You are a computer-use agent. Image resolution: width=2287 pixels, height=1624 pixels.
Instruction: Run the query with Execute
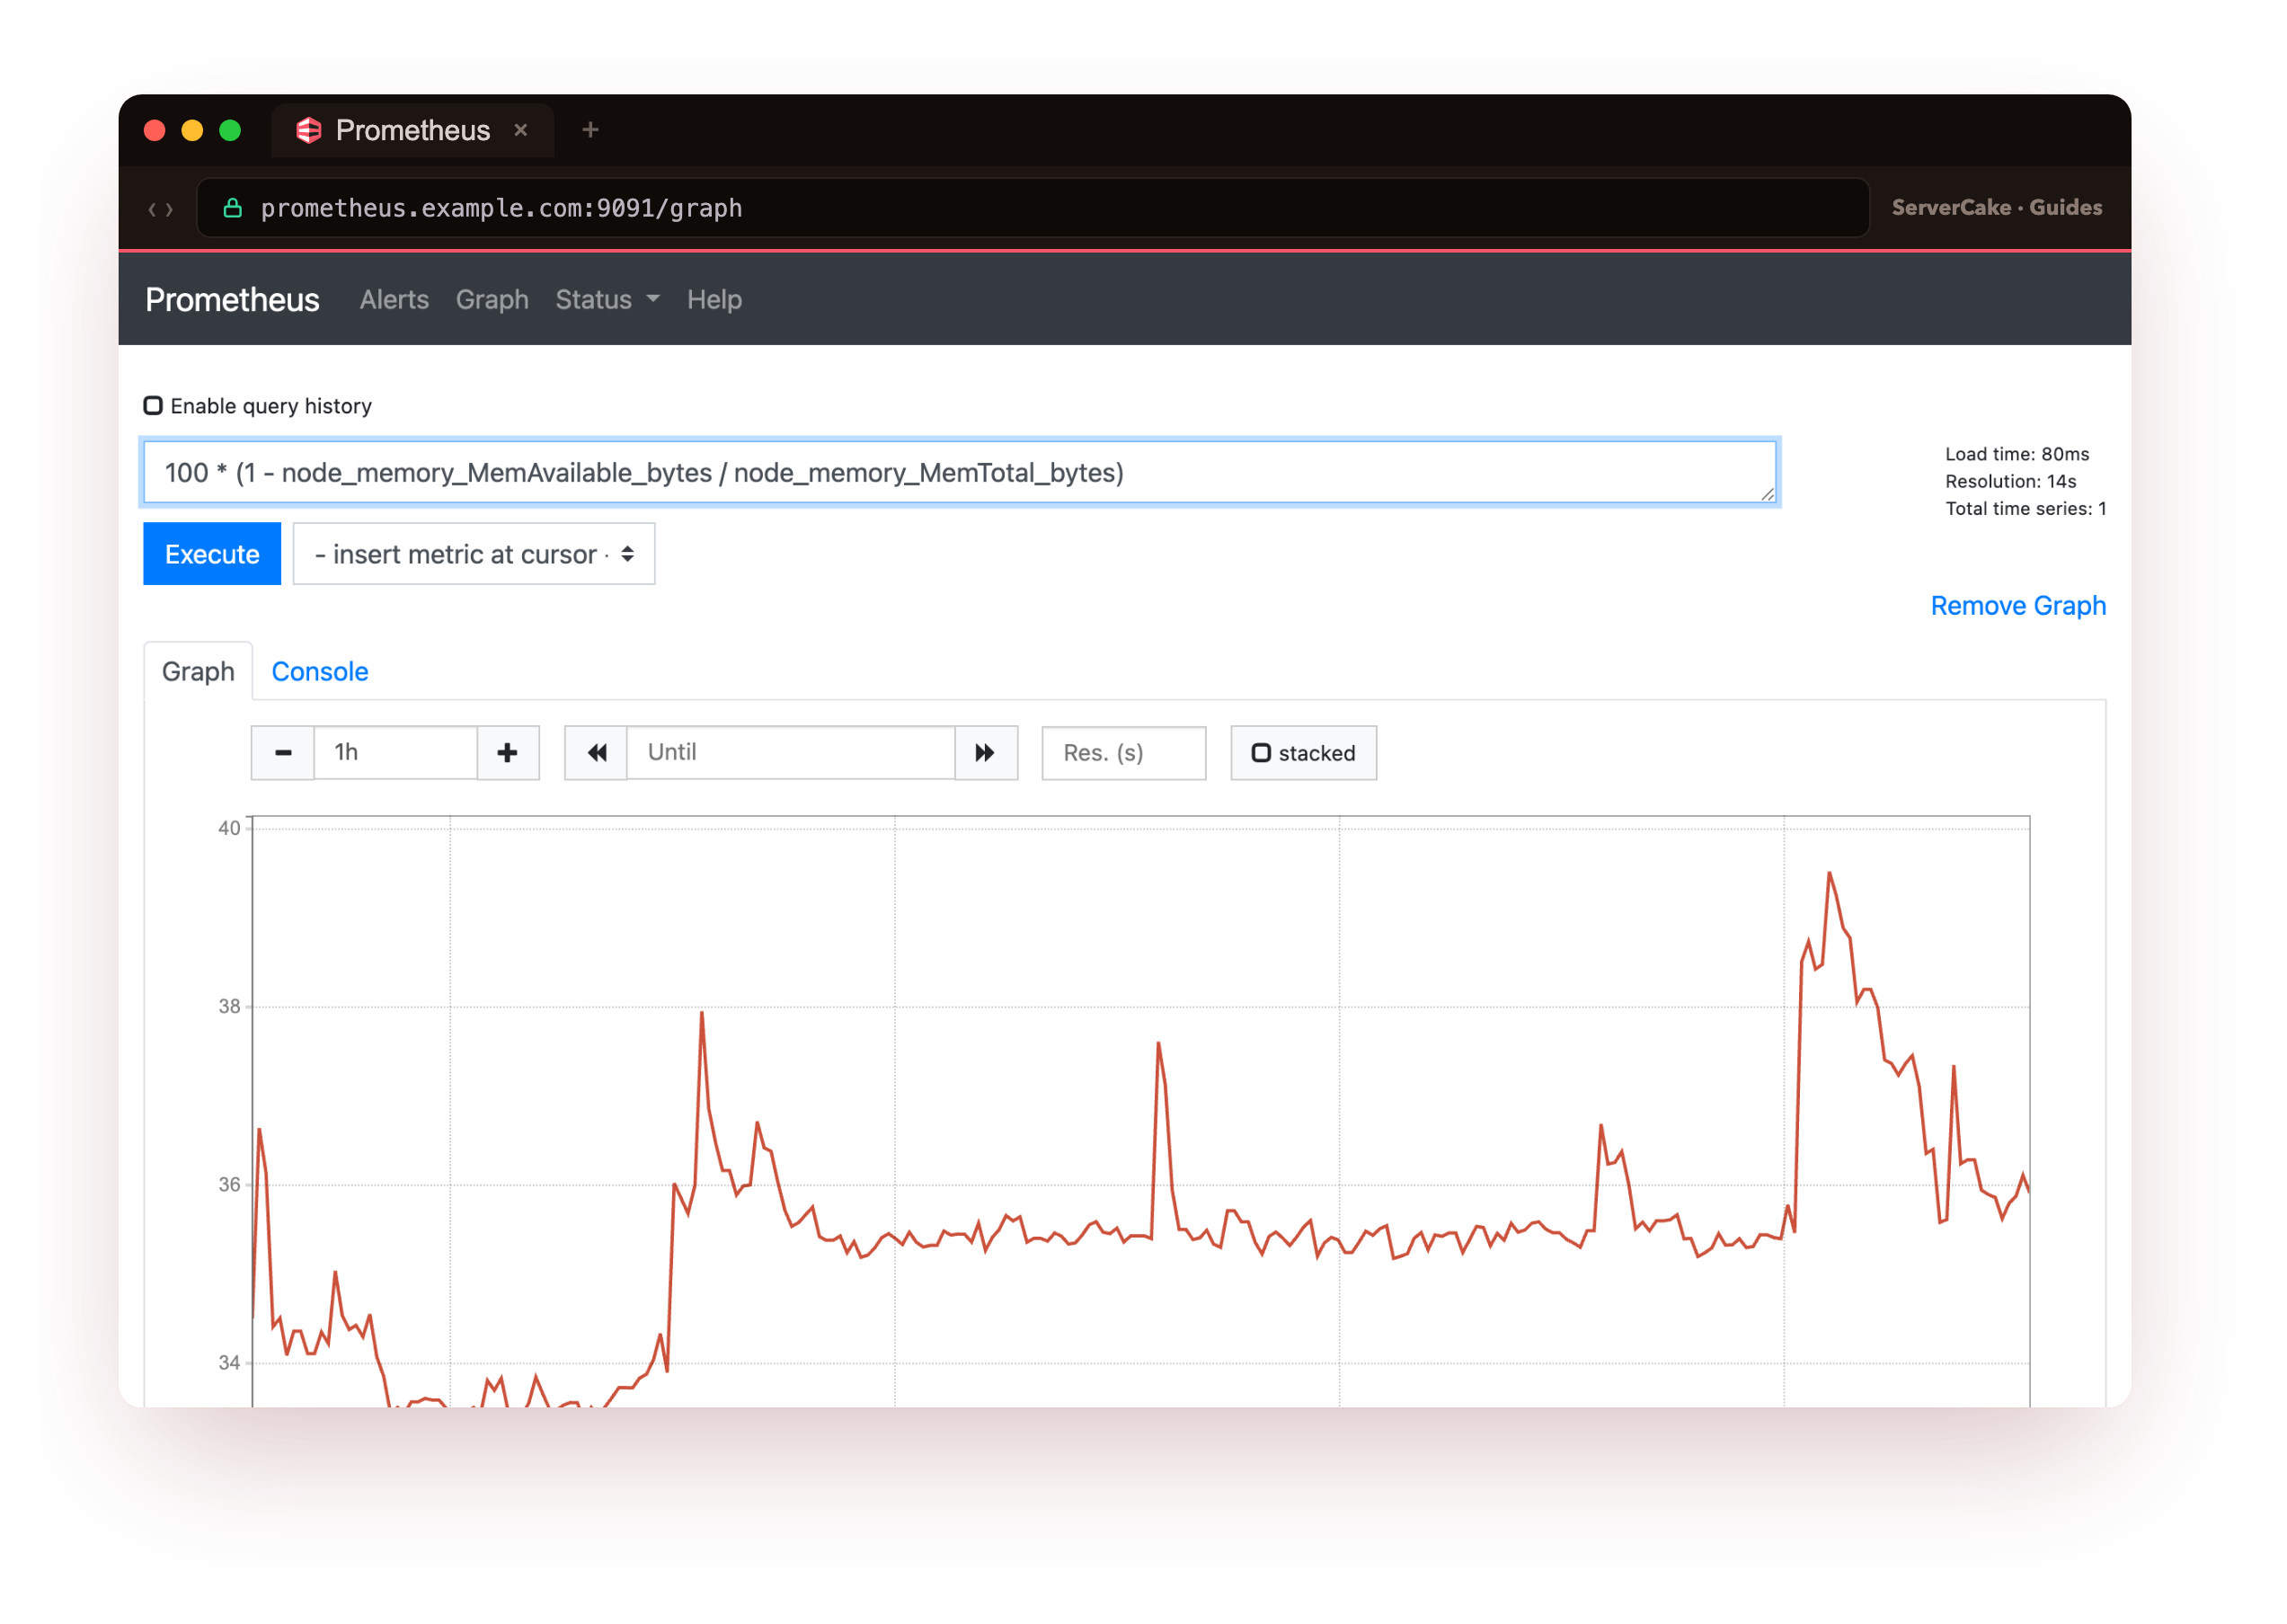[212, 554]
